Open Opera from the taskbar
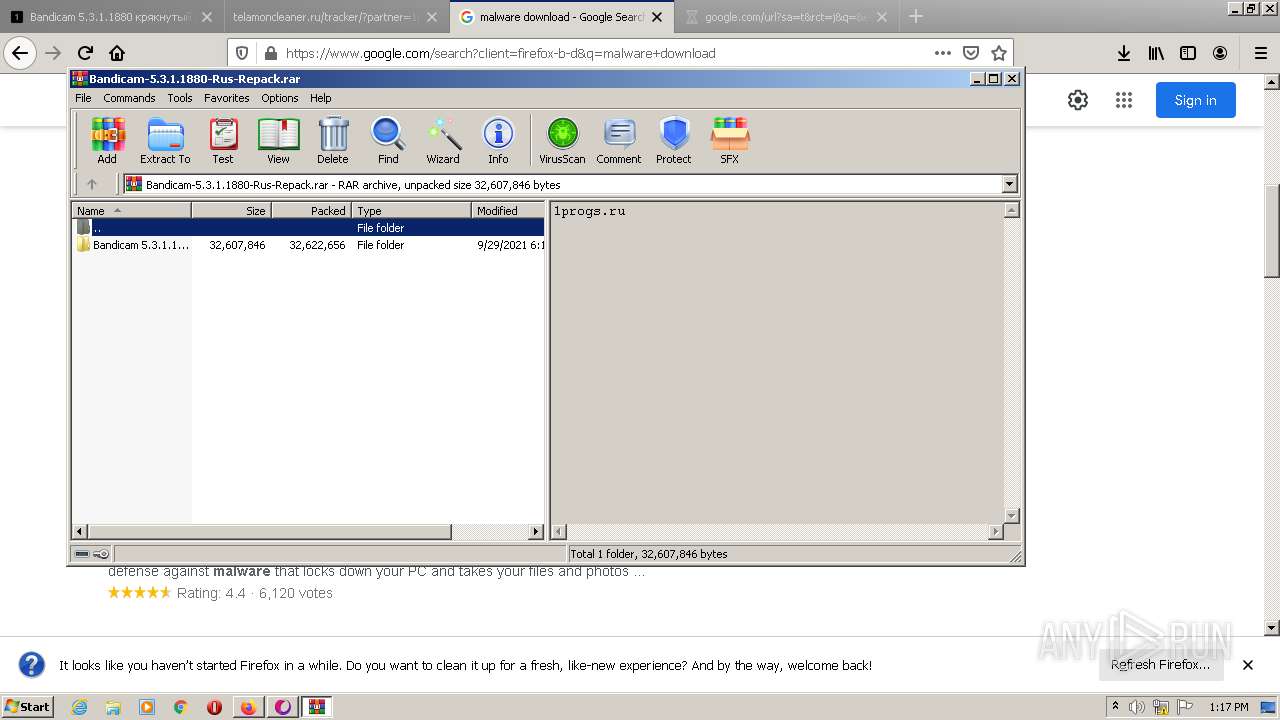 point(214,707)
